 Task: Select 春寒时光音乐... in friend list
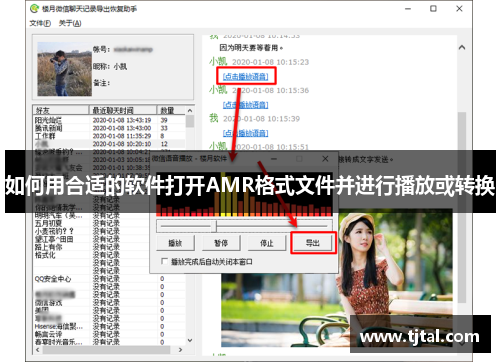pyautogui.click(x=59, y=342)
